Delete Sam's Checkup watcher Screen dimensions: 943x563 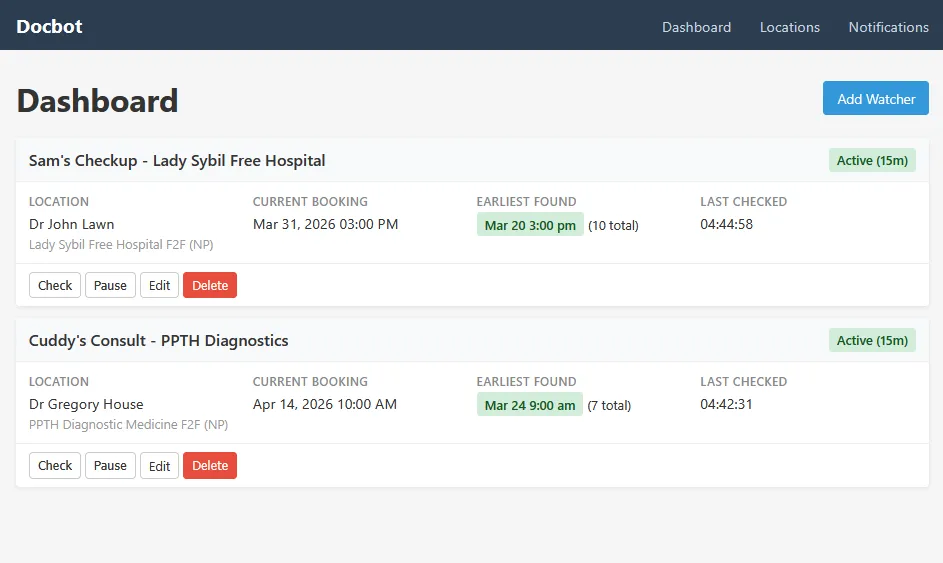210,285
